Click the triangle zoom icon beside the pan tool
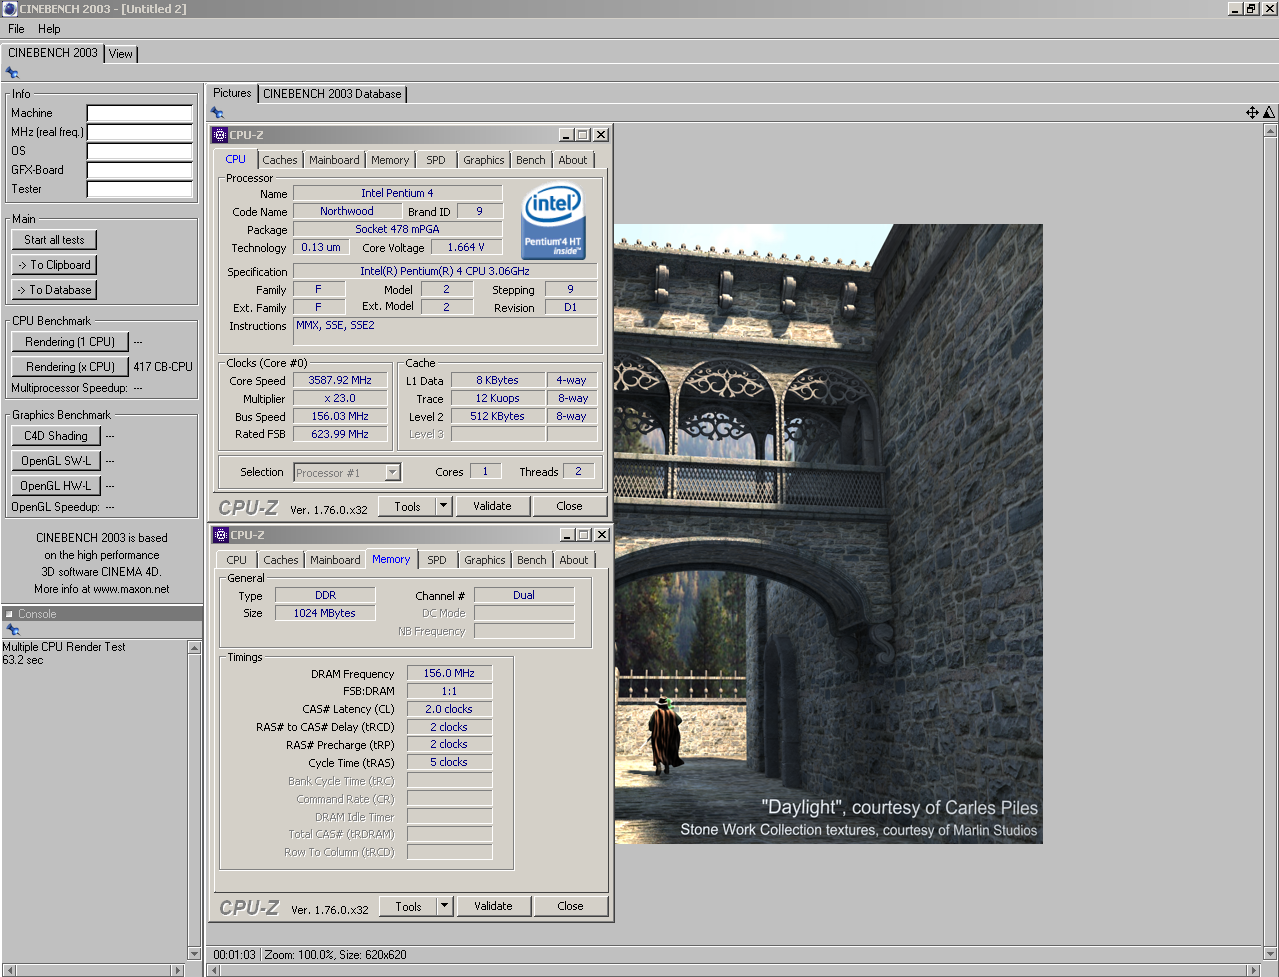Viewport: 1279px width, 977px height. (1269, 112)
